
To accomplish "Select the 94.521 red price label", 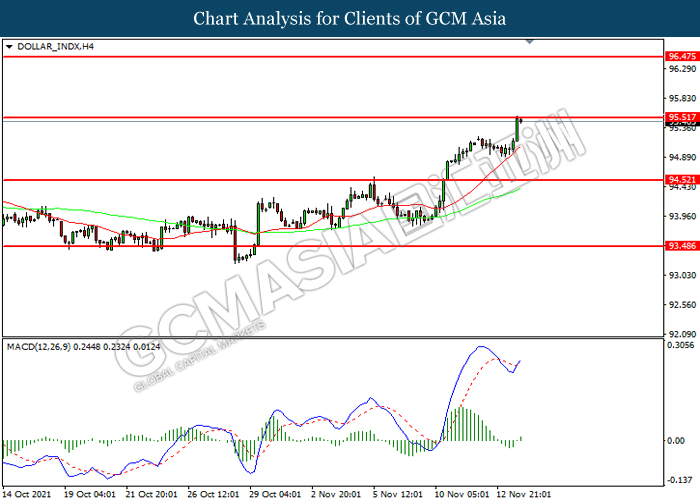I will click(682, 180).
